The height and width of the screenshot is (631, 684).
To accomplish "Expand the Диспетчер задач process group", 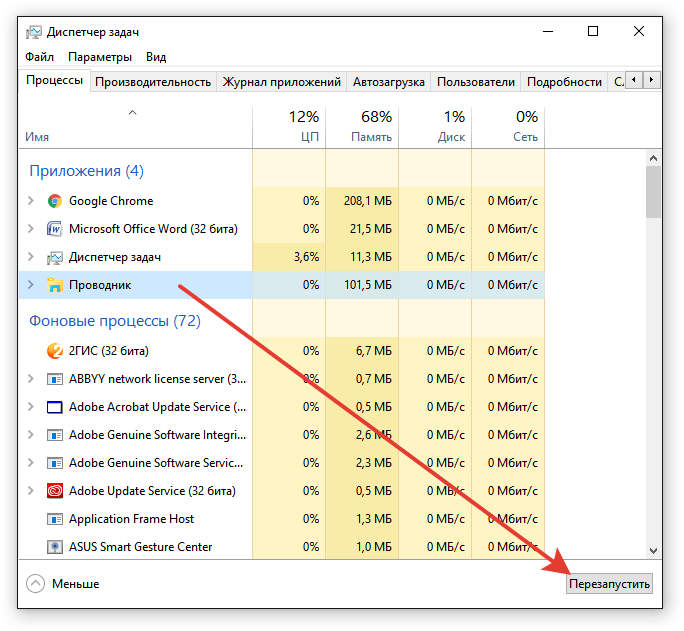I will (x=31, y=256).
